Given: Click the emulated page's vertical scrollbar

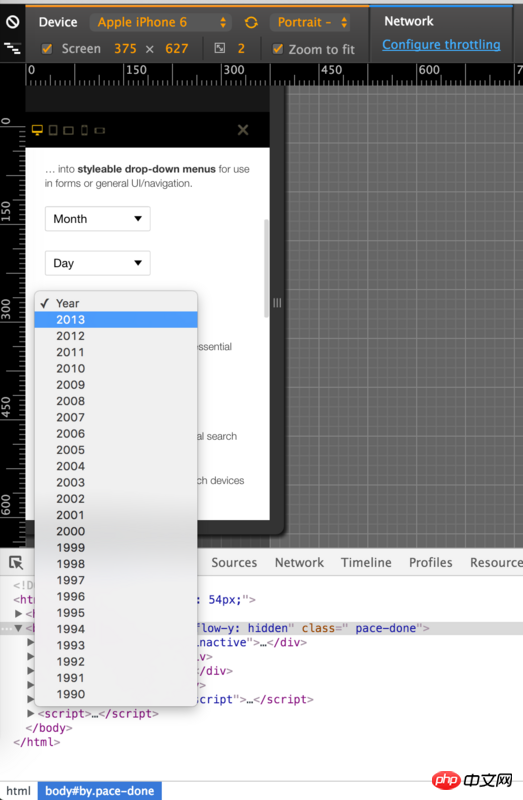Looking at the screenshot, I should coord(266,268).
